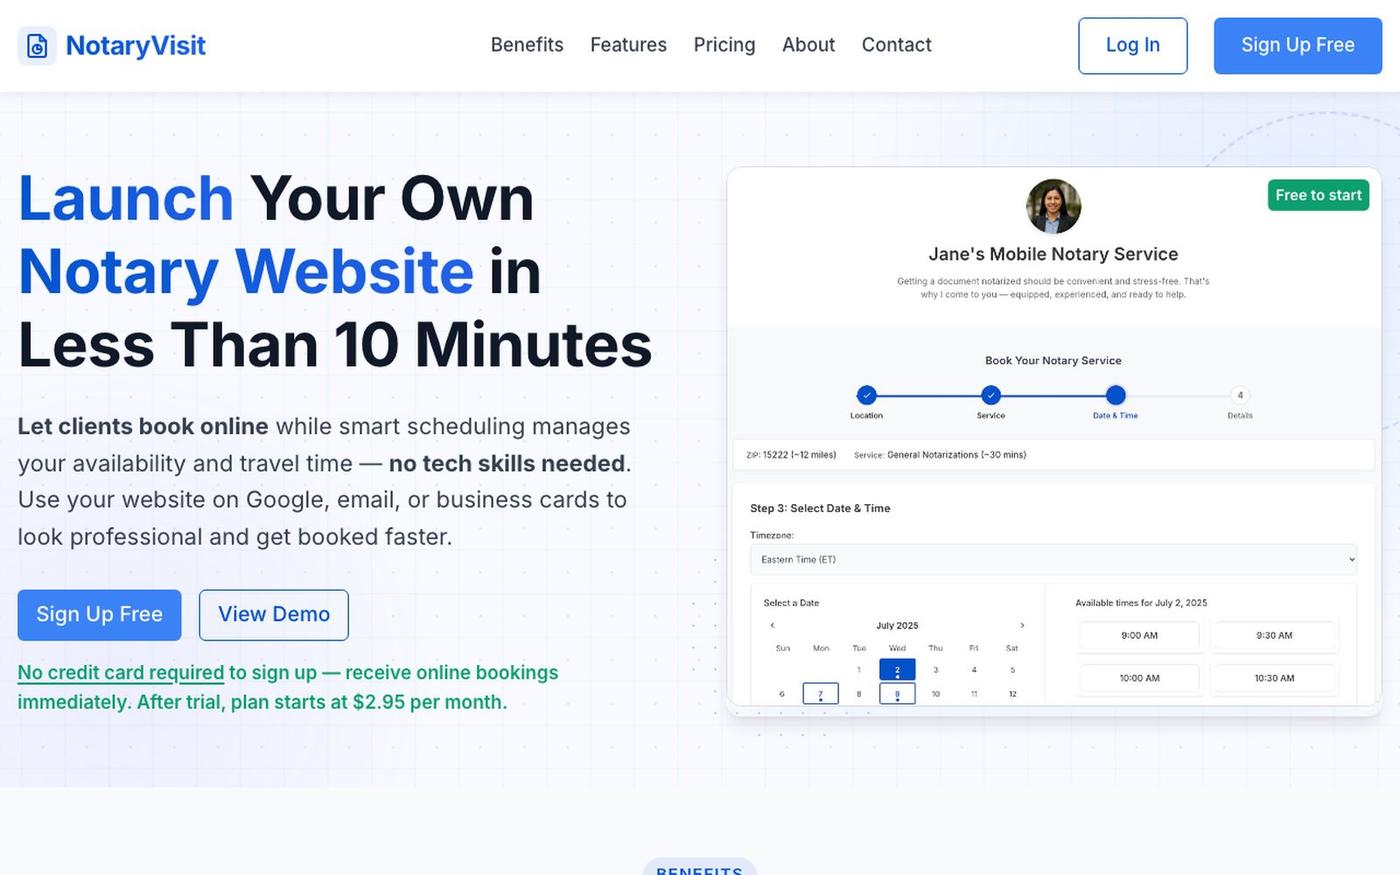Click the BENEFITS section badge
Viewport: 1400px width, 875px height.
(x=699, y=868)
